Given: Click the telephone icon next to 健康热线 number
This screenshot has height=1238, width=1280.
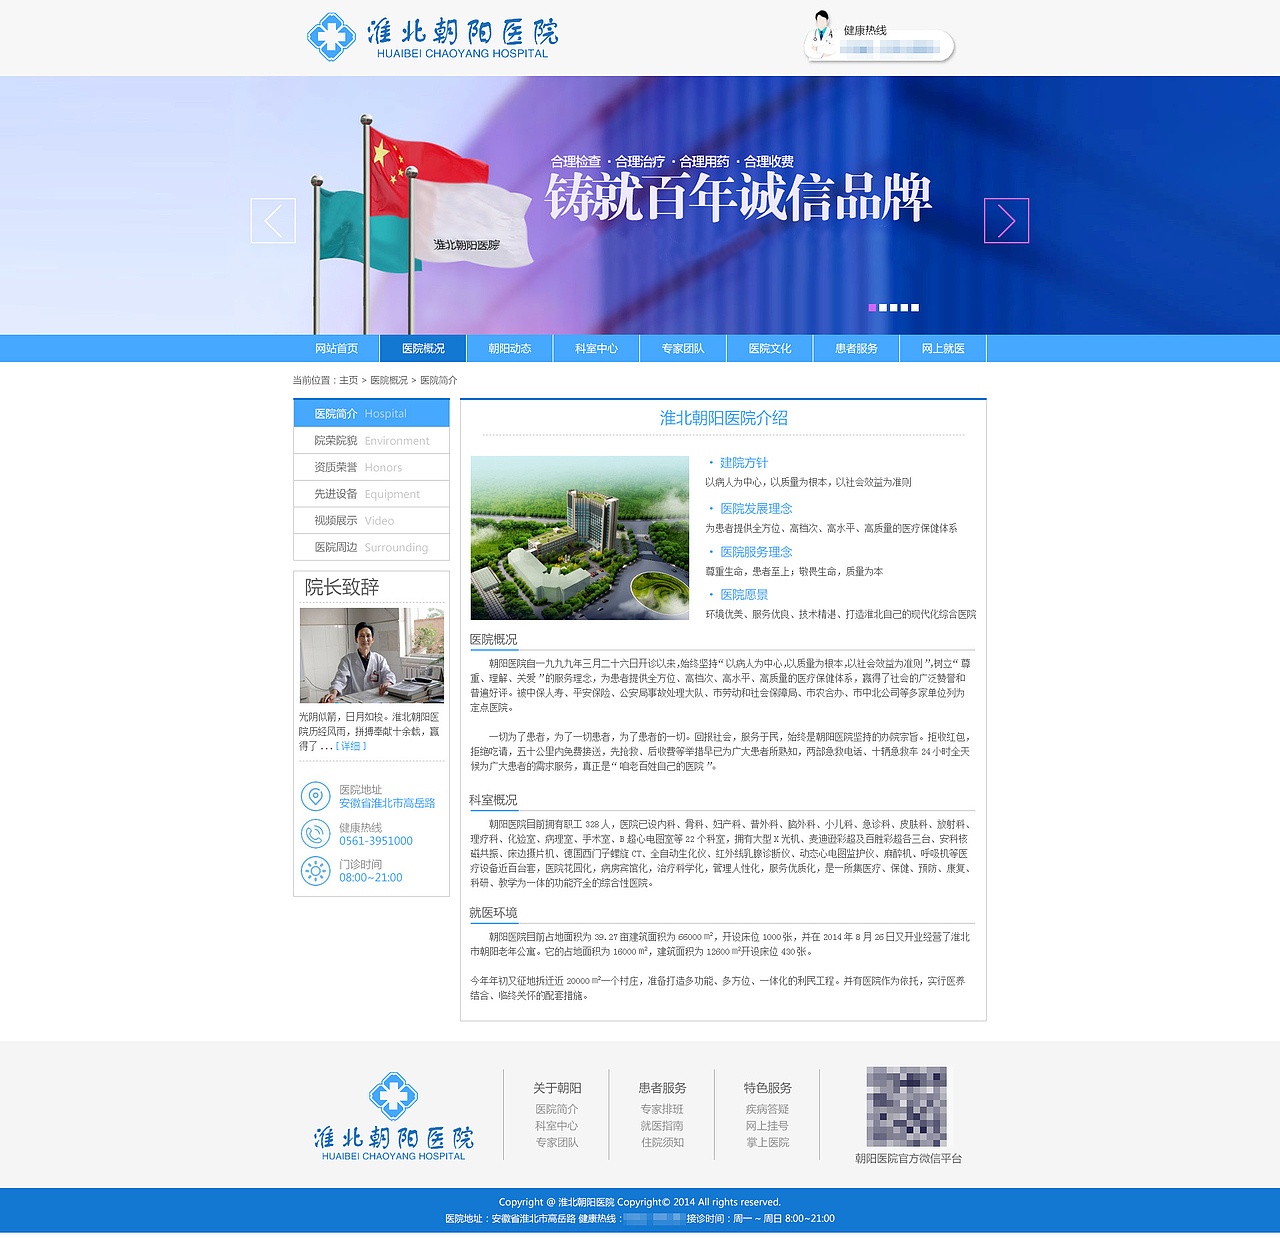Looking at the screenshot, I should coord(316,834).
